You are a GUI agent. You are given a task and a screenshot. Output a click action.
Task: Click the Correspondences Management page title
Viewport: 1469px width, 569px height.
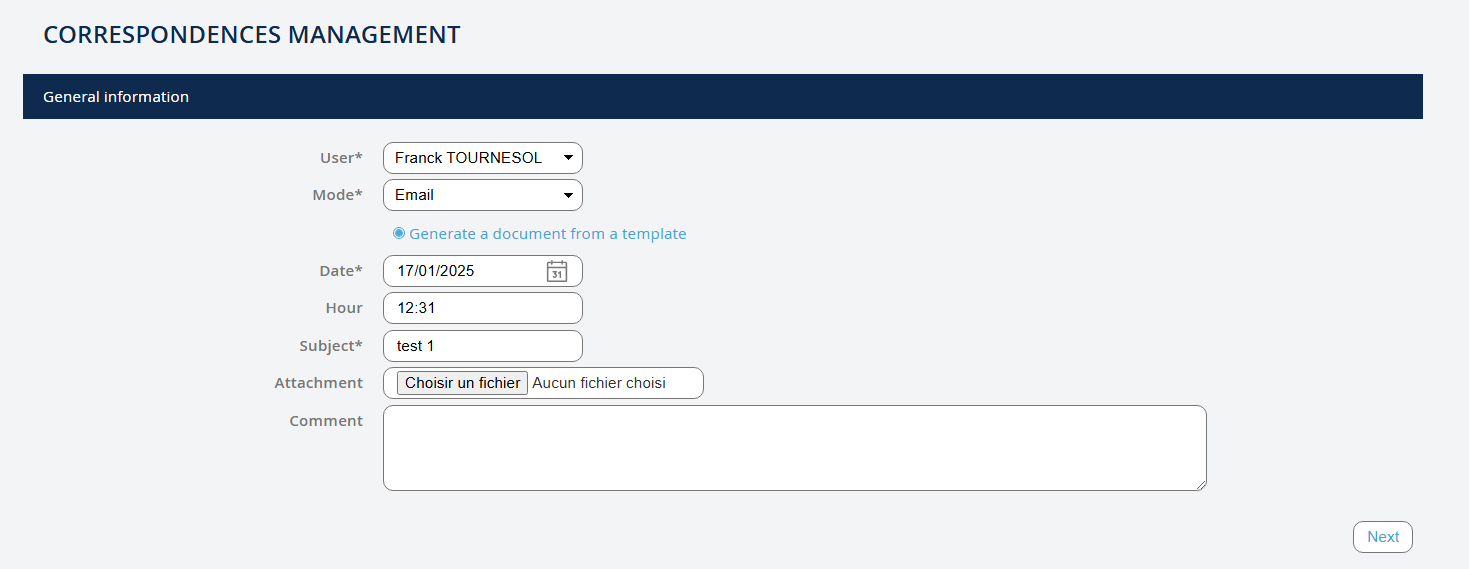click(x=252, y=35)
